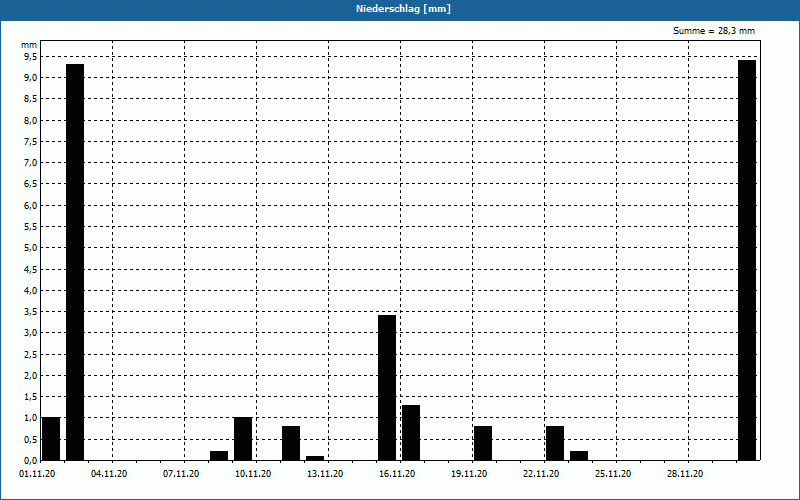The width and height of the screenshot is (800, 500).
Task: Click the 01.11.20 date label
Action: click(37, 474)
